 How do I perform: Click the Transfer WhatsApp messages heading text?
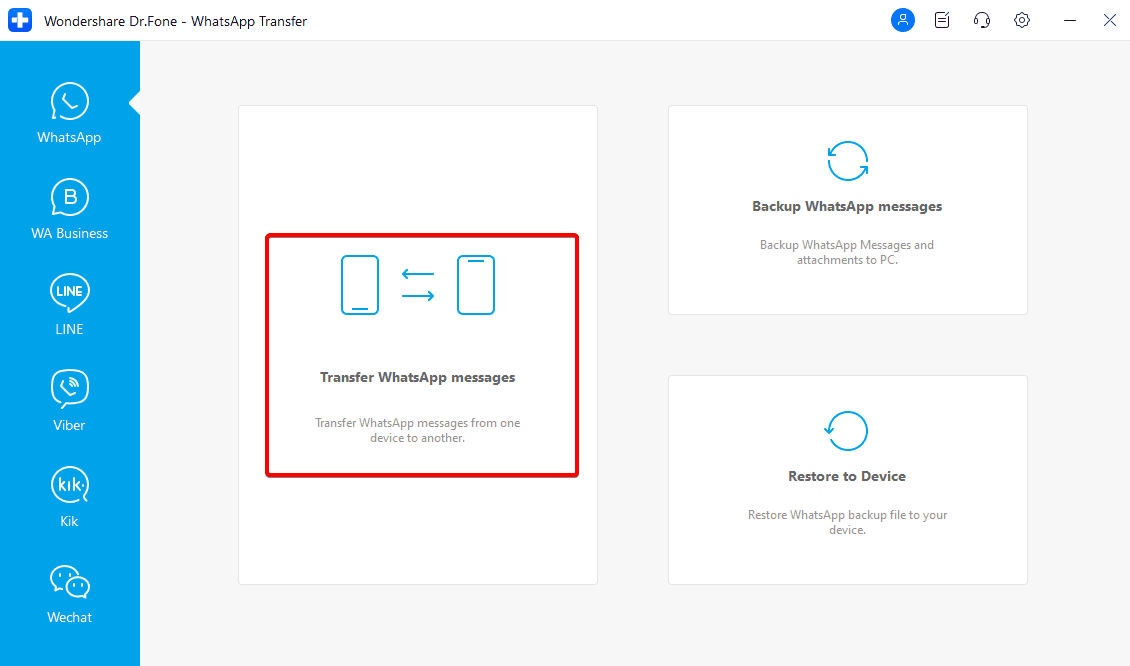pyautogui.click(x=417, y=377)
